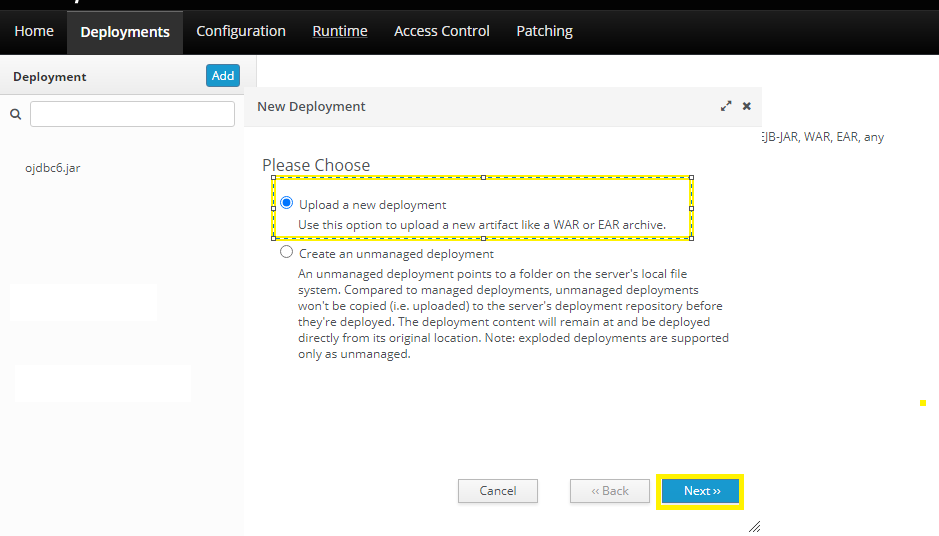
Task: Open the Patching tab
Action: pos(544,31)
